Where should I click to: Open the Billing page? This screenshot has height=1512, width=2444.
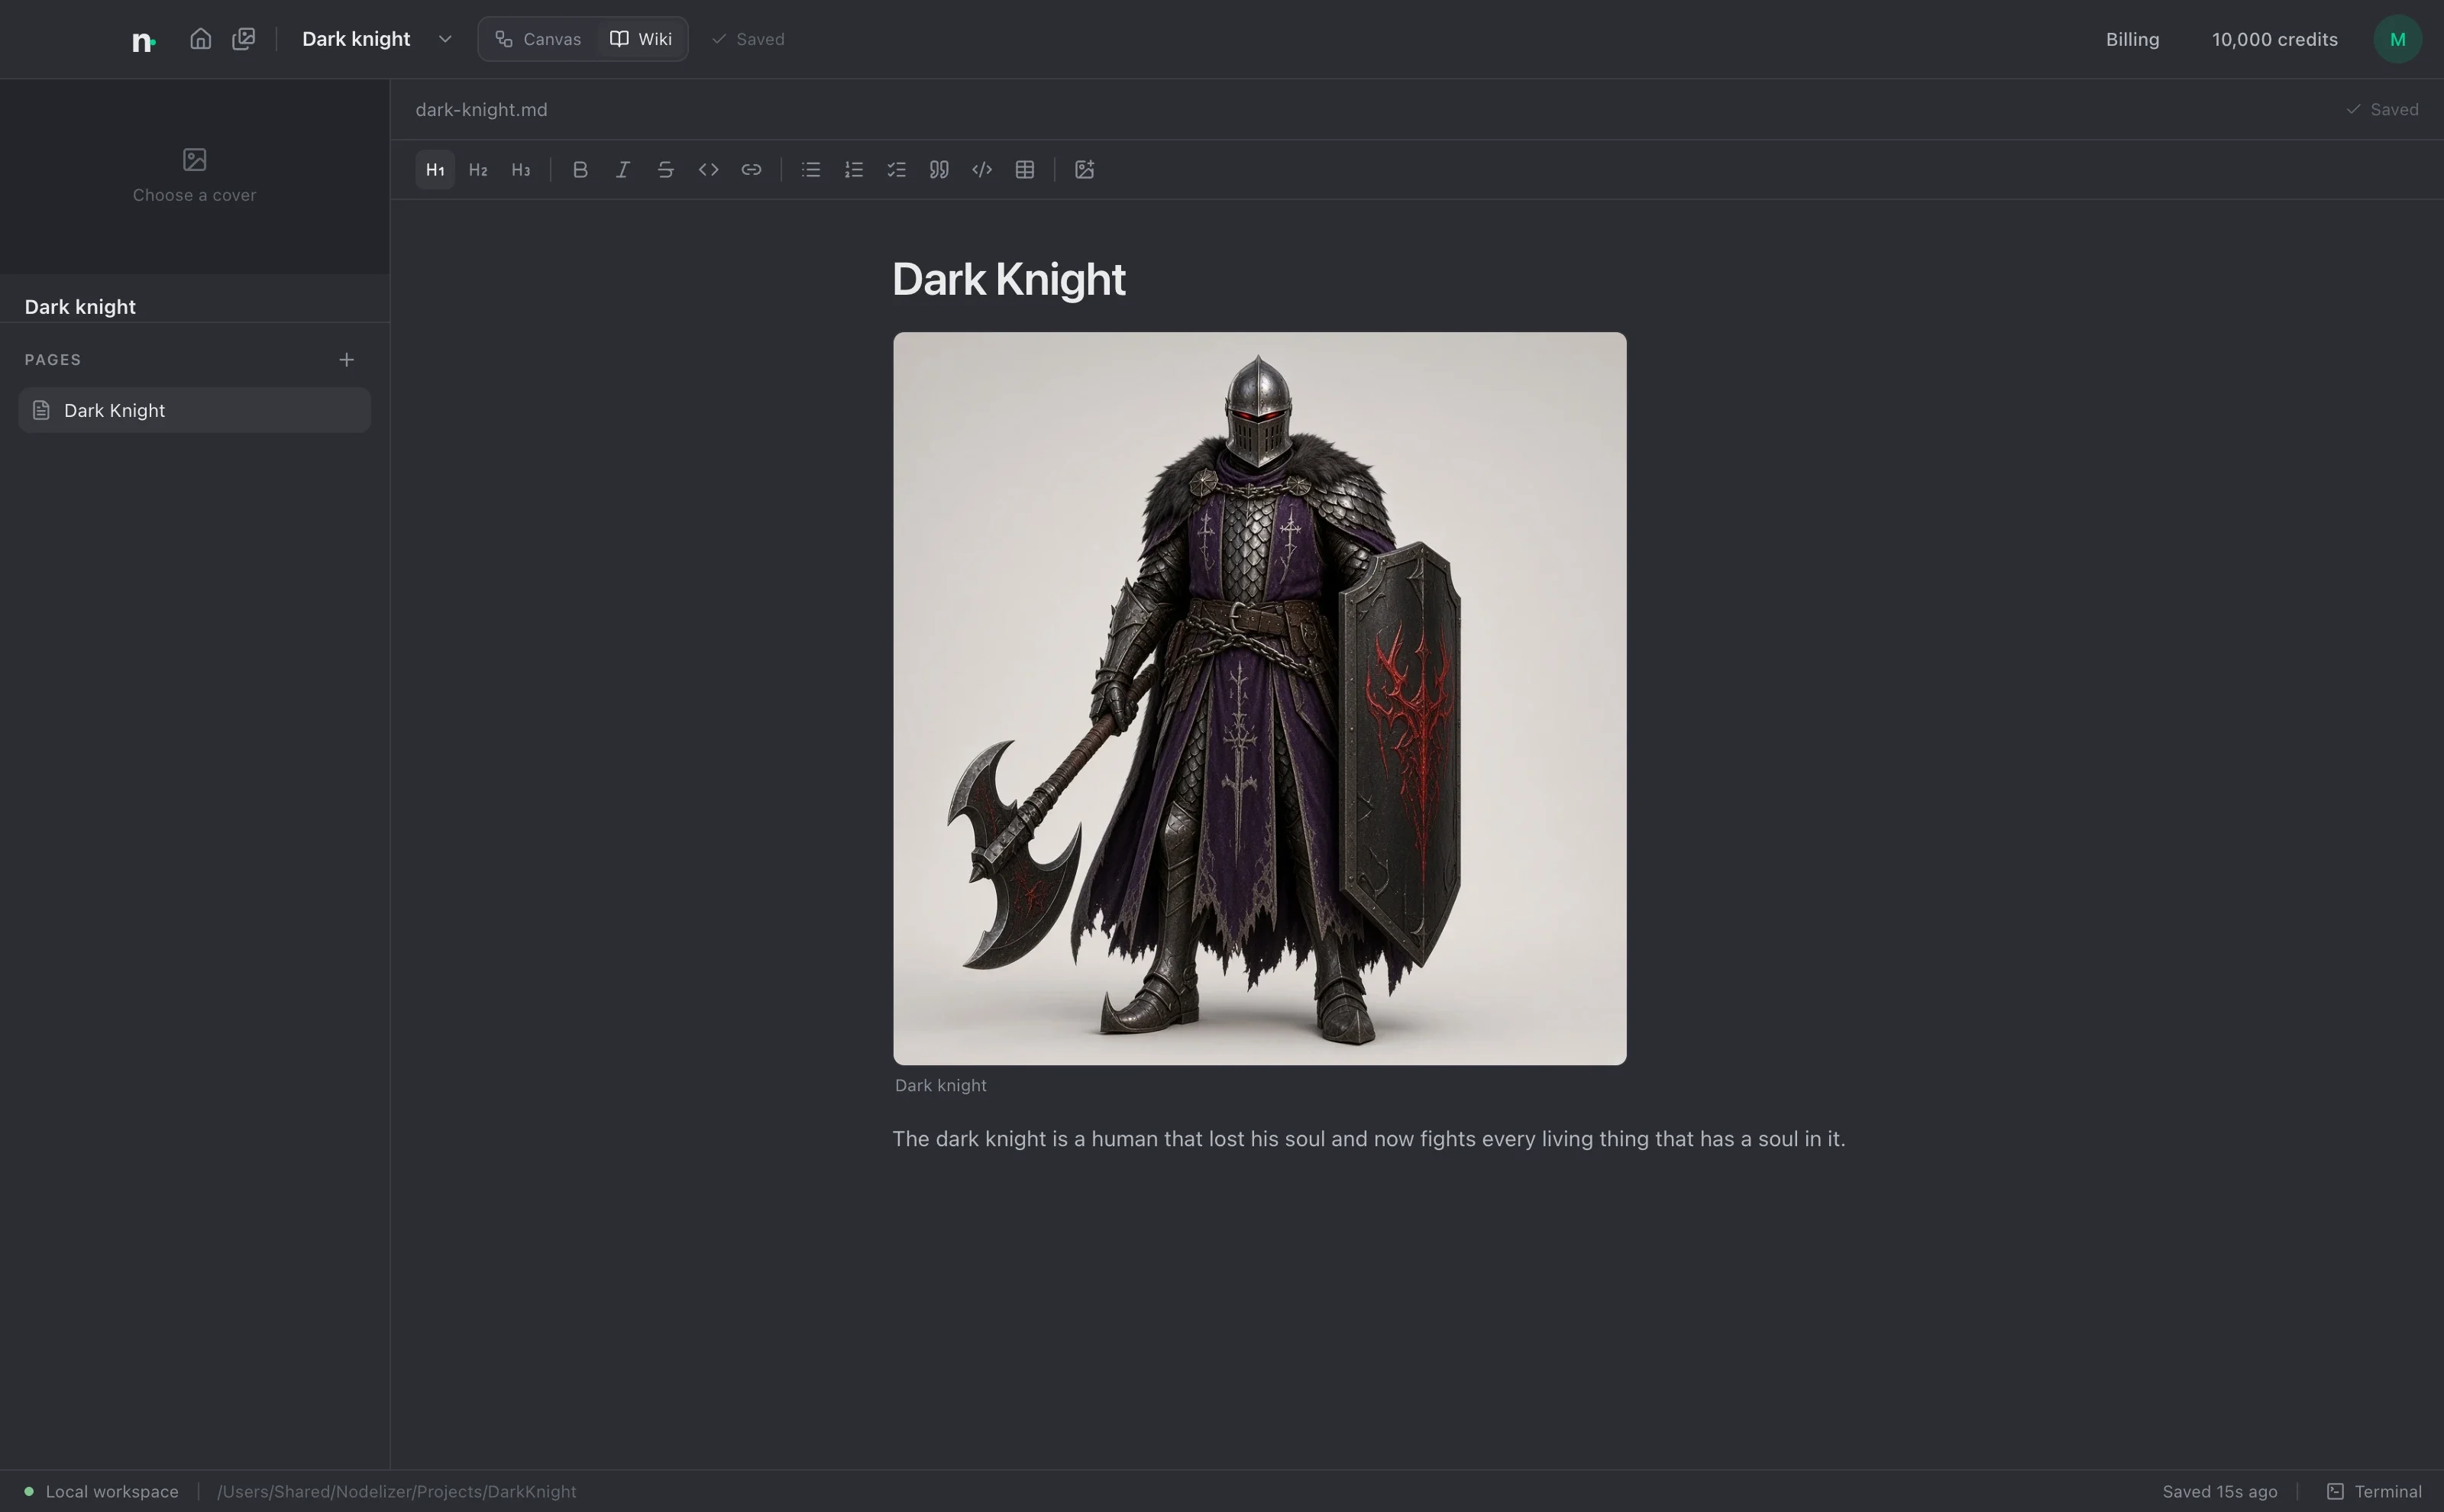coord(2132,39)
